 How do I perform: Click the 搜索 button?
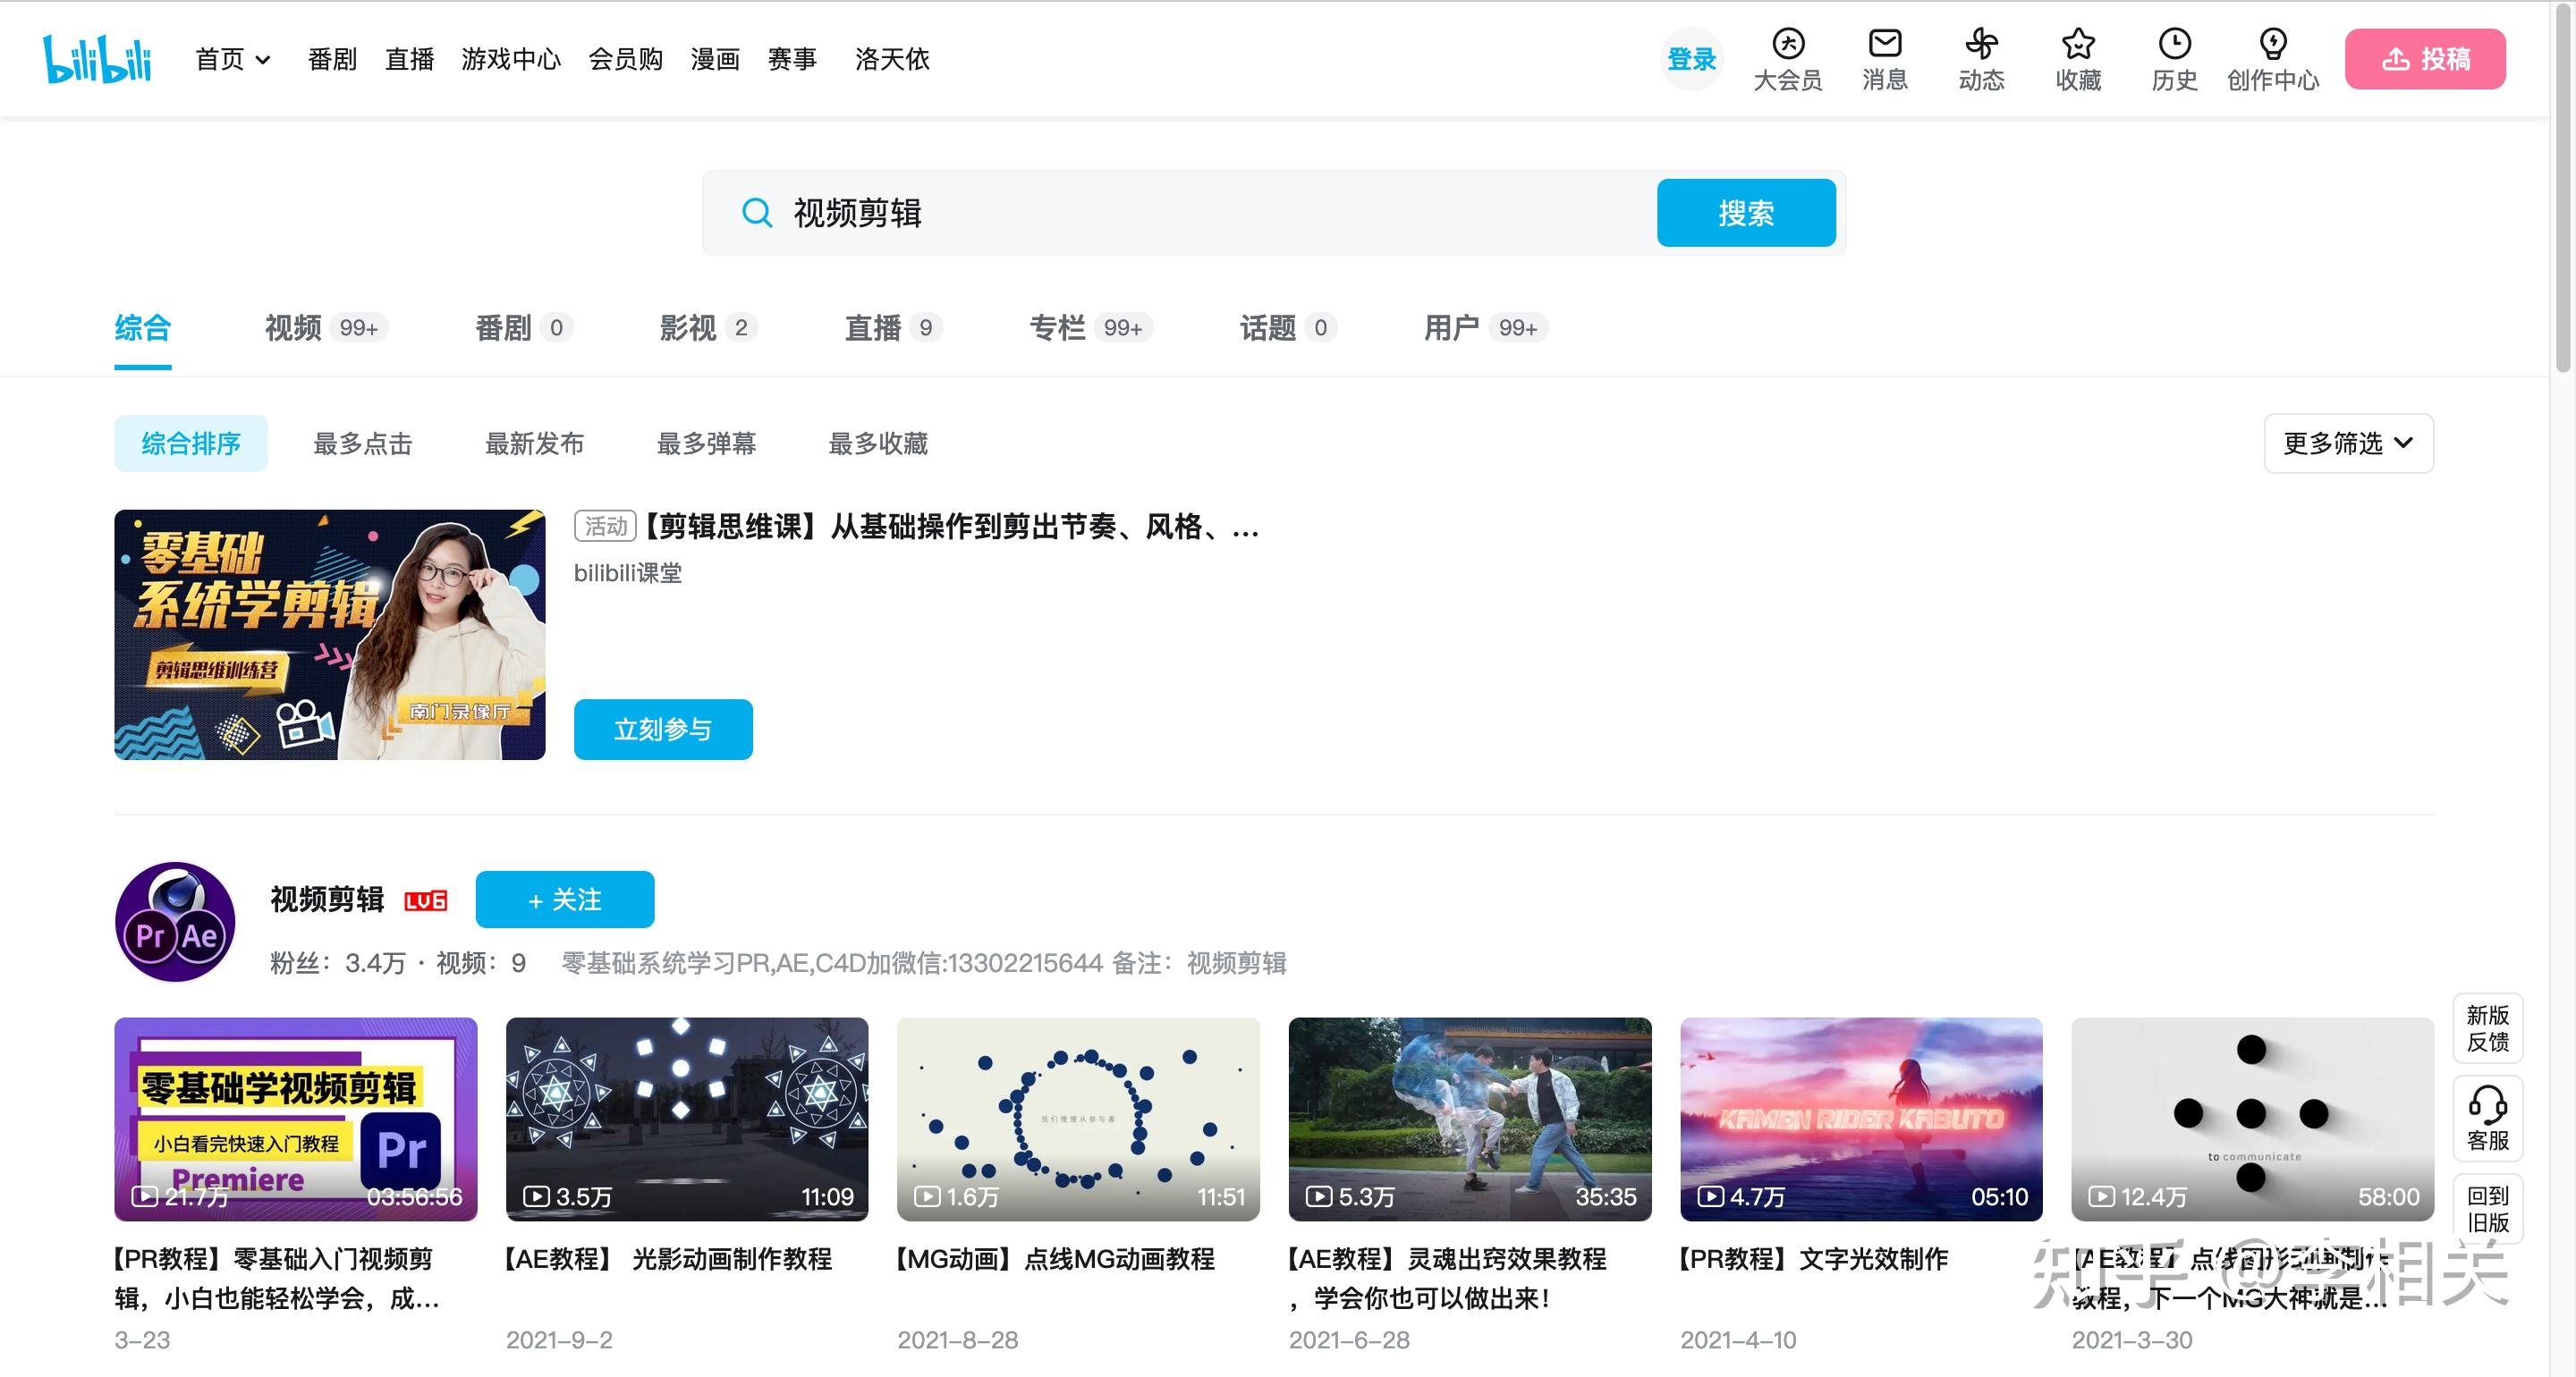point(1745,213)
